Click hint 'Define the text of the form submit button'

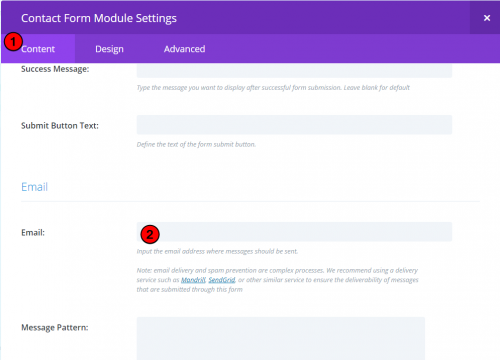[x=196, y=144]
